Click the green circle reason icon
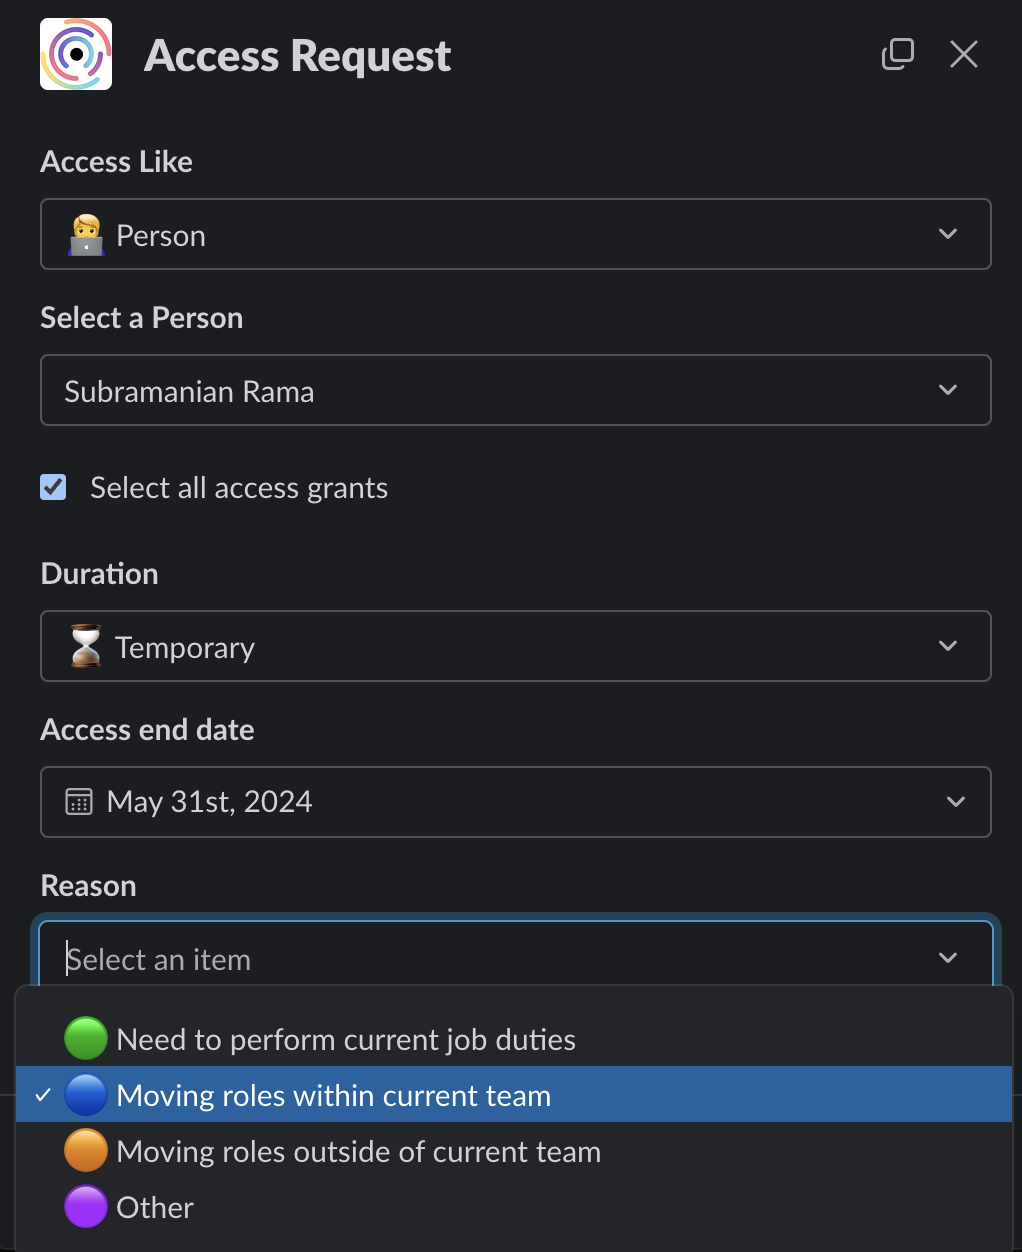 point(86,1039)
